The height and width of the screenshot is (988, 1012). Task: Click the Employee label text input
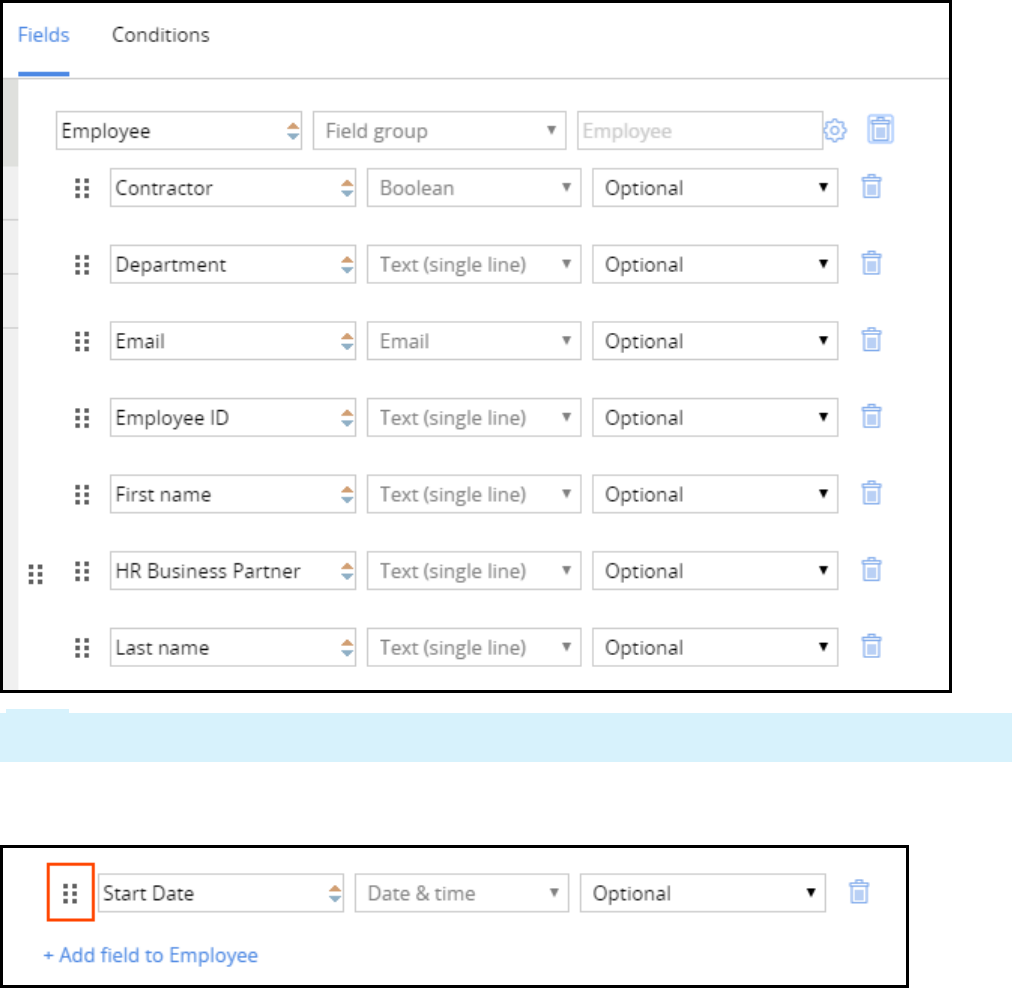(x=699, y=131)
